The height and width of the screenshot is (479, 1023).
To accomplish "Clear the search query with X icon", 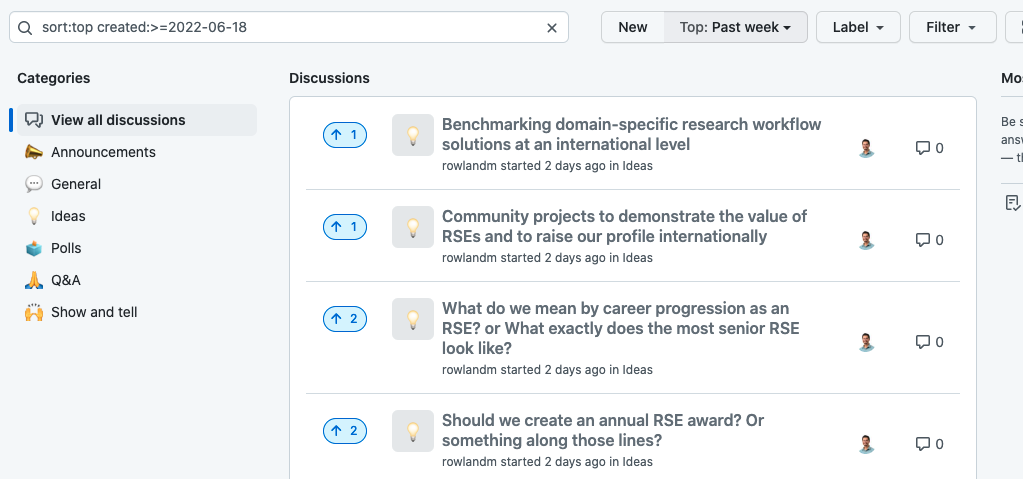I will point(551,28).
